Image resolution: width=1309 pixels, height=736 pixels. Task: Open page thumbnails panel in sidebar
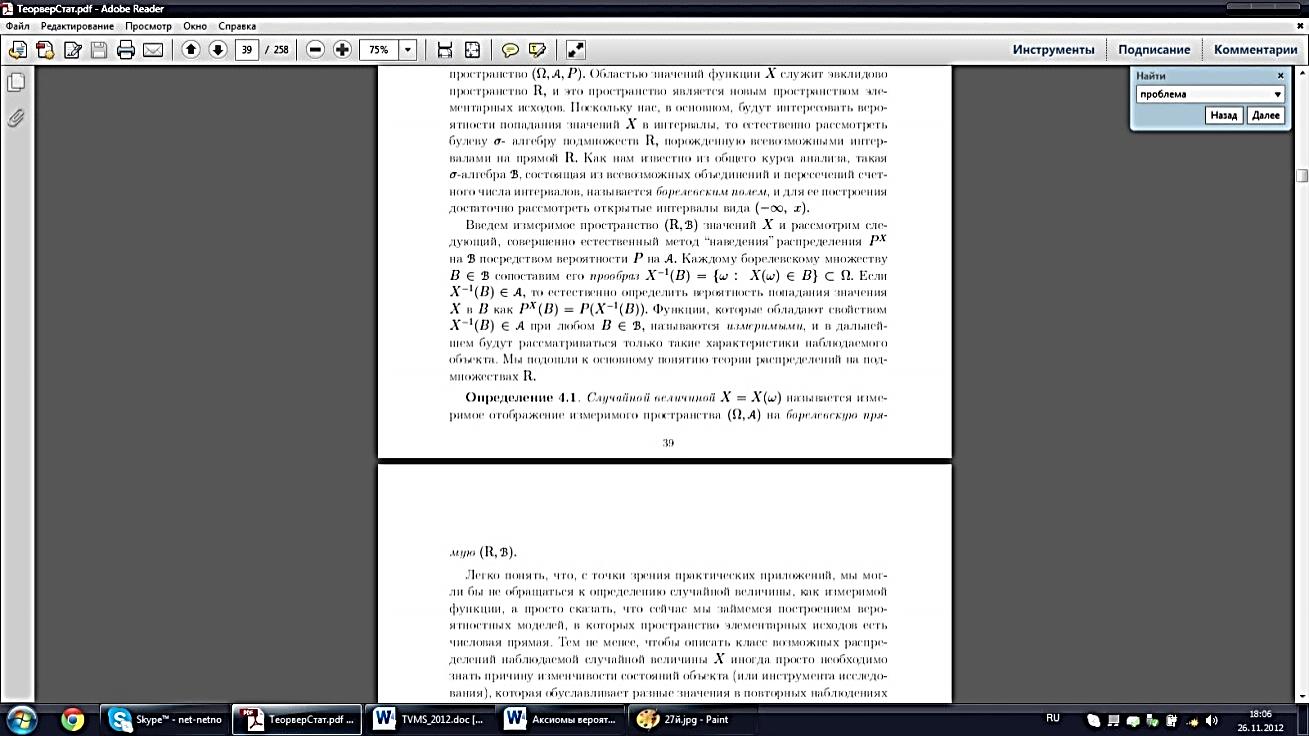pos(15,83)
